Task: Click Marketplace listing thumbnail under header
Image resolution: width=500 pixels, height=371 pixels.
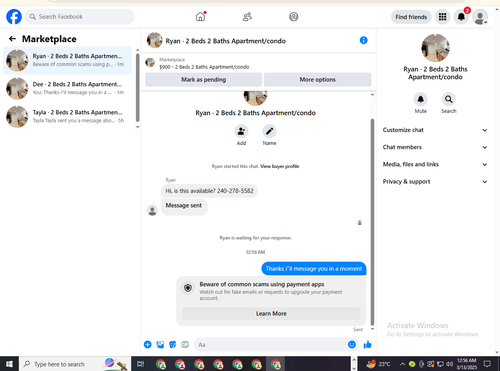Action: pyautogui.click(x=150, y=63)
